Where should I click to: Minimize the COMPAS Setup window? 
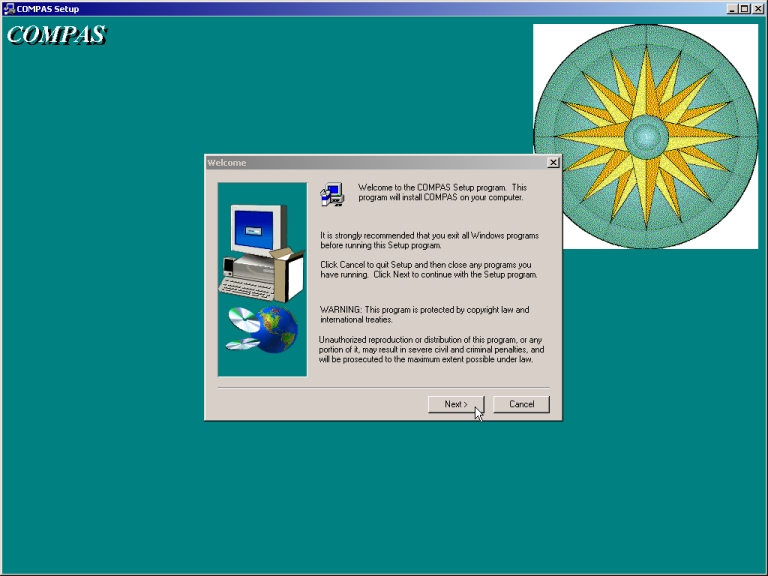pos(732,9)
